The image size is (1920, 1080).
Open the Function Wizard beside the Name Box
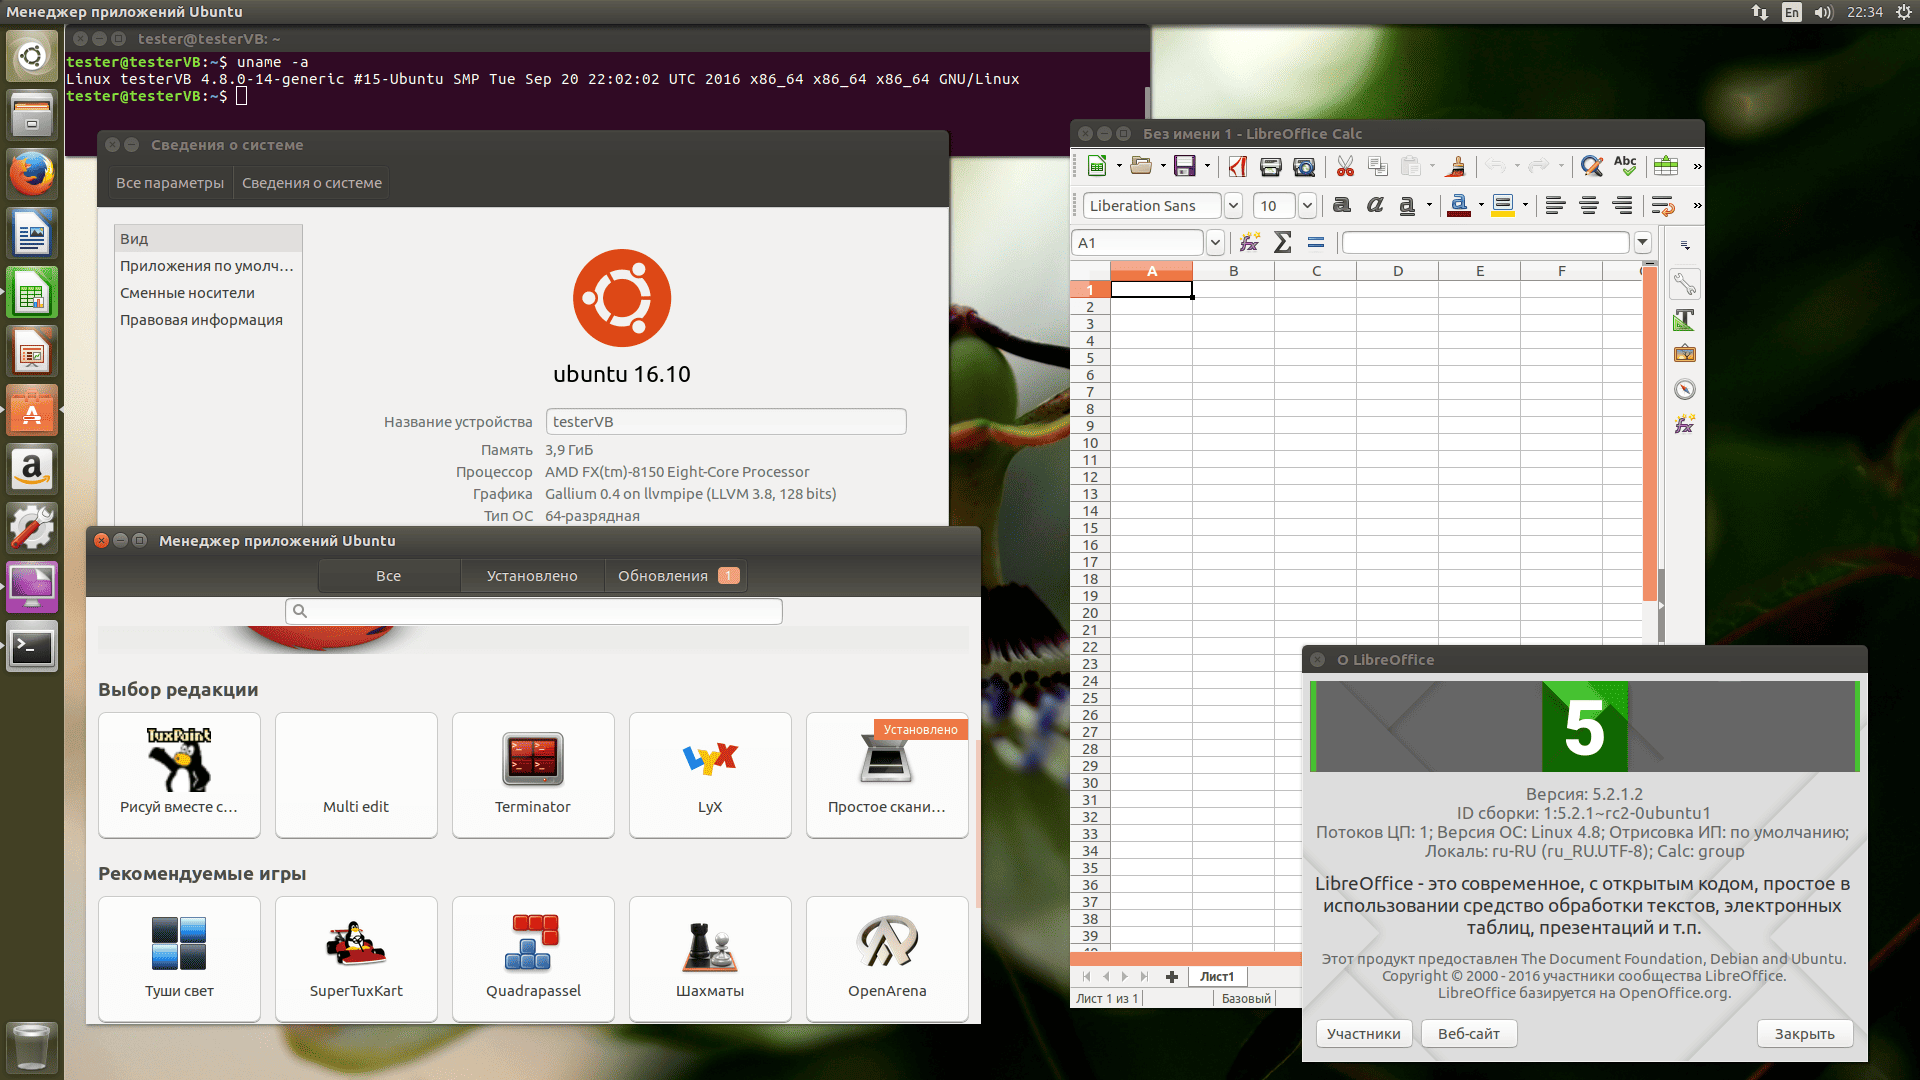pyautogui.click(x=1249, y=242)
